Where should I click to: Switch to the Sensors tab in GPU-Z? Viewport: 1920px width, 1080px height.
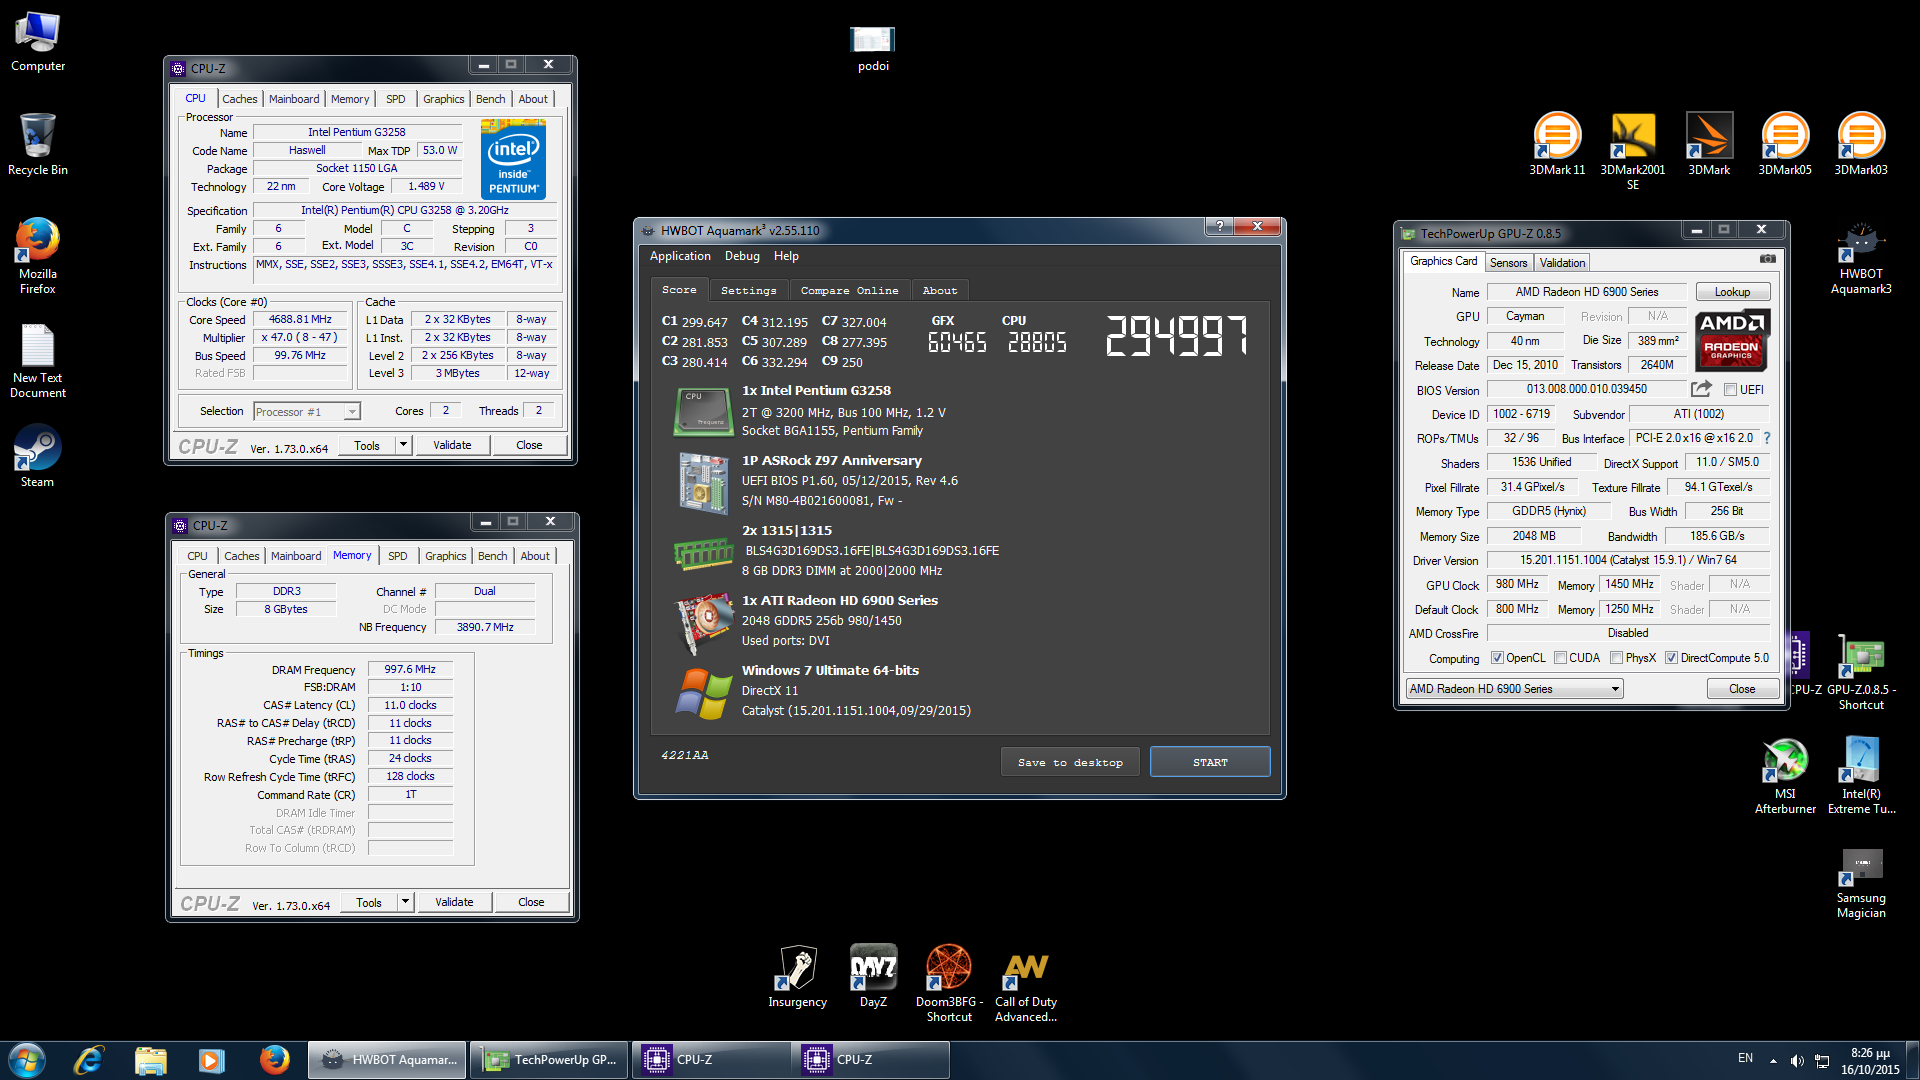click(1508, 263)
